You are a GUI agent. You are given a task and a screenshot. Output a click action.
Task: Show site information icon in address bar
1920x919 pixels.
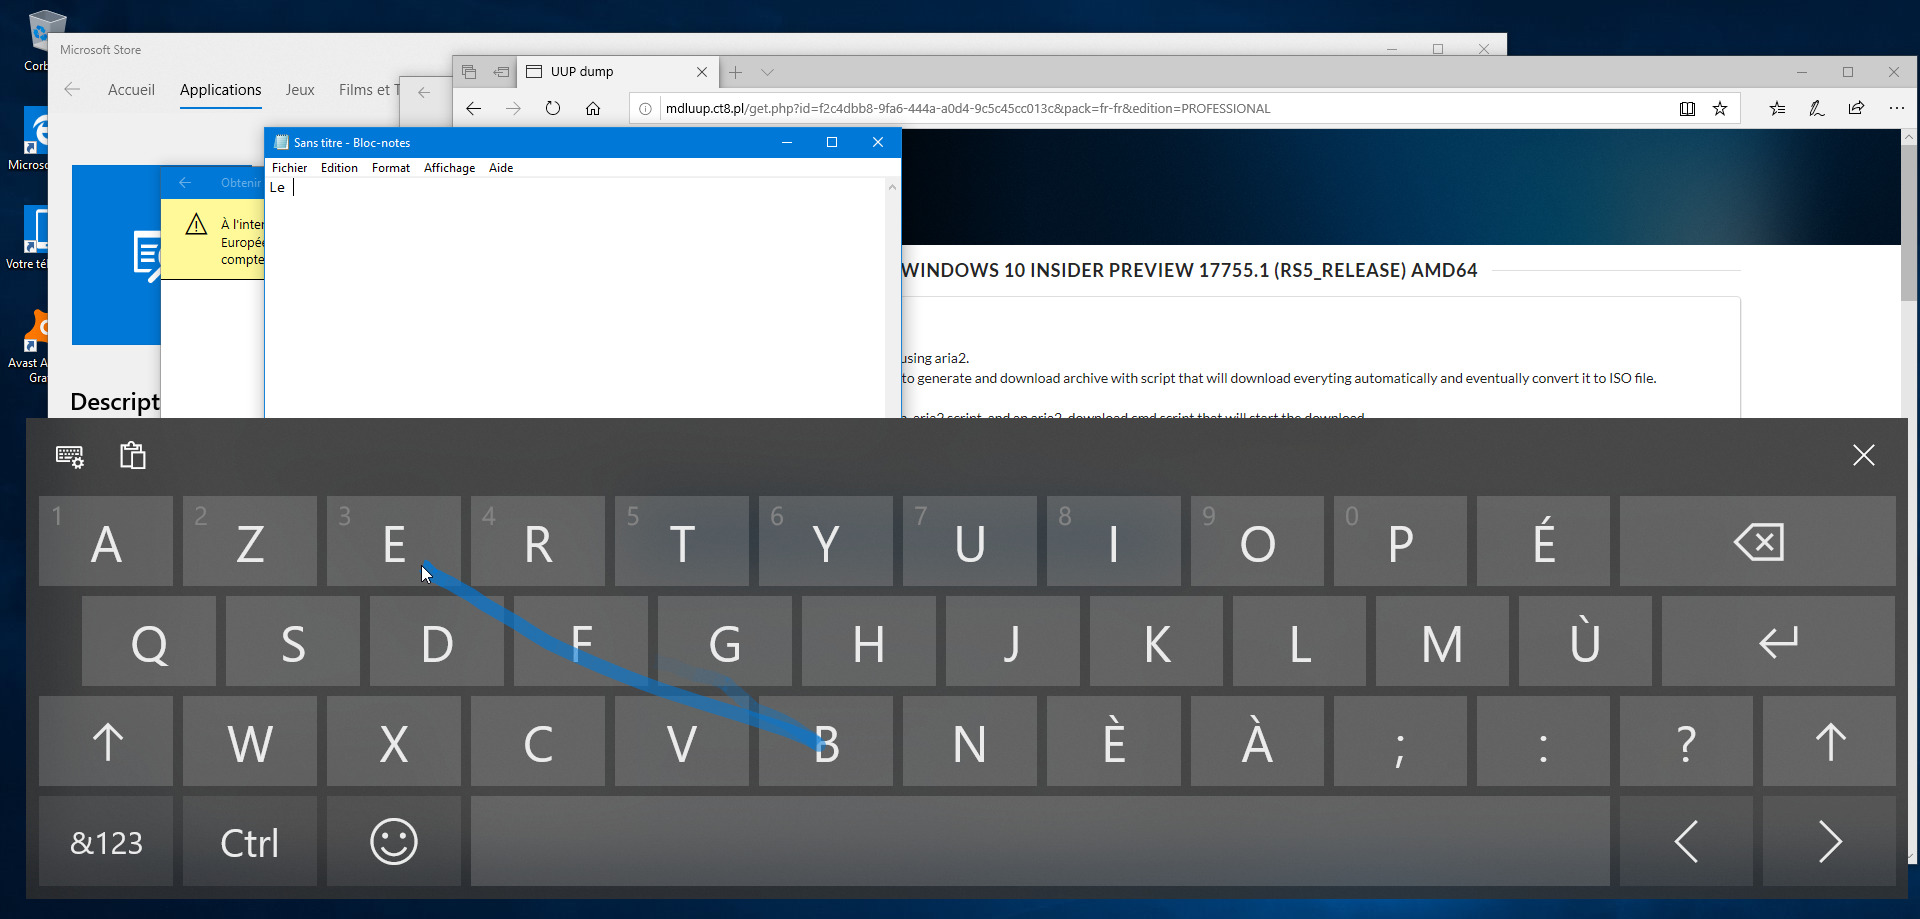click(x=646, y=109)
